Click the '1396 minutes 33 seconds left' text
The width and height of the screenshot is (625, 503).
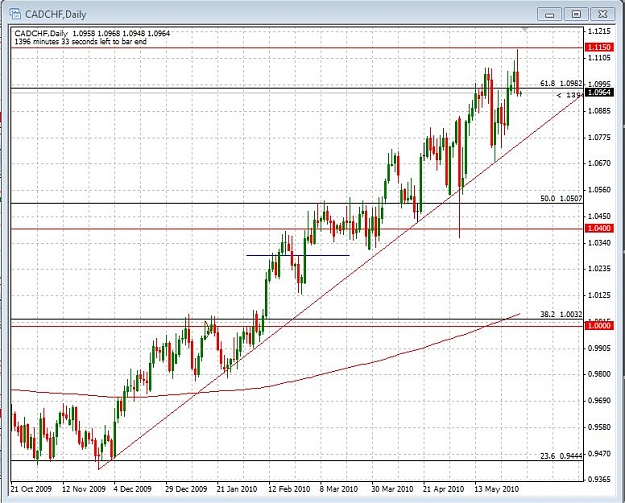click(x=81, y=41)
